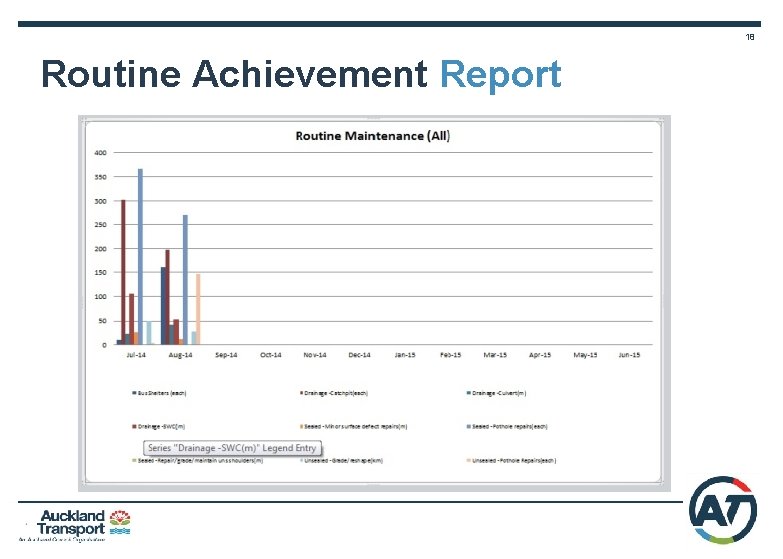Image resolution: width=783 pixels, height=559 pixels.
Task: Click the Drainage -SWC(m) legend color swatch
Action: point(134,427)
